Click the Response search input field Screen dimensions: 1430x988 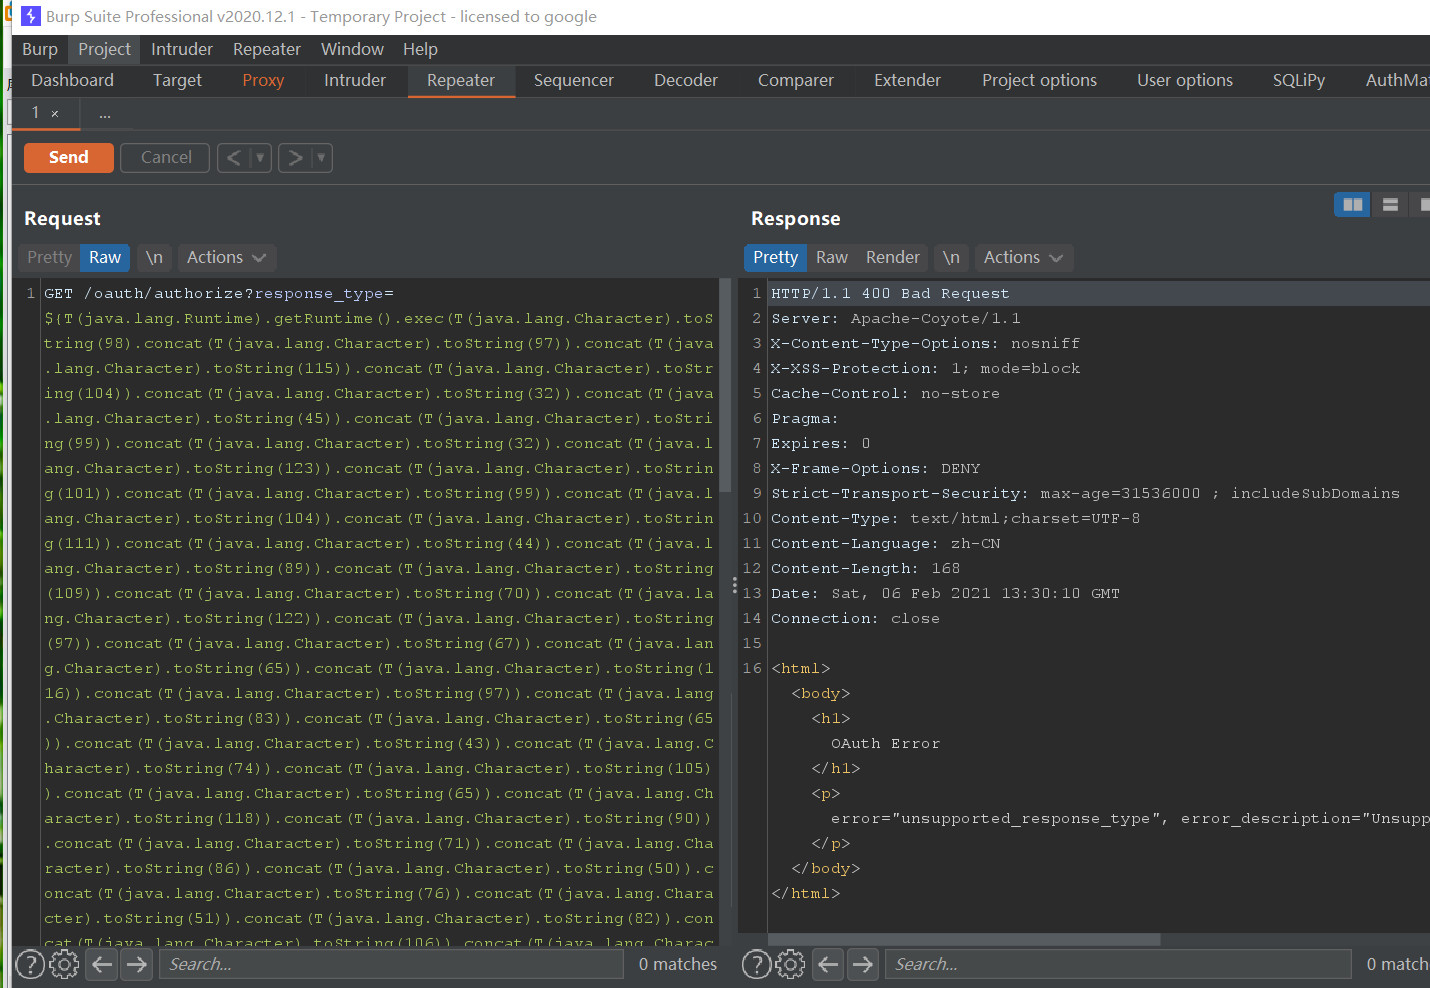[1118, 964]
